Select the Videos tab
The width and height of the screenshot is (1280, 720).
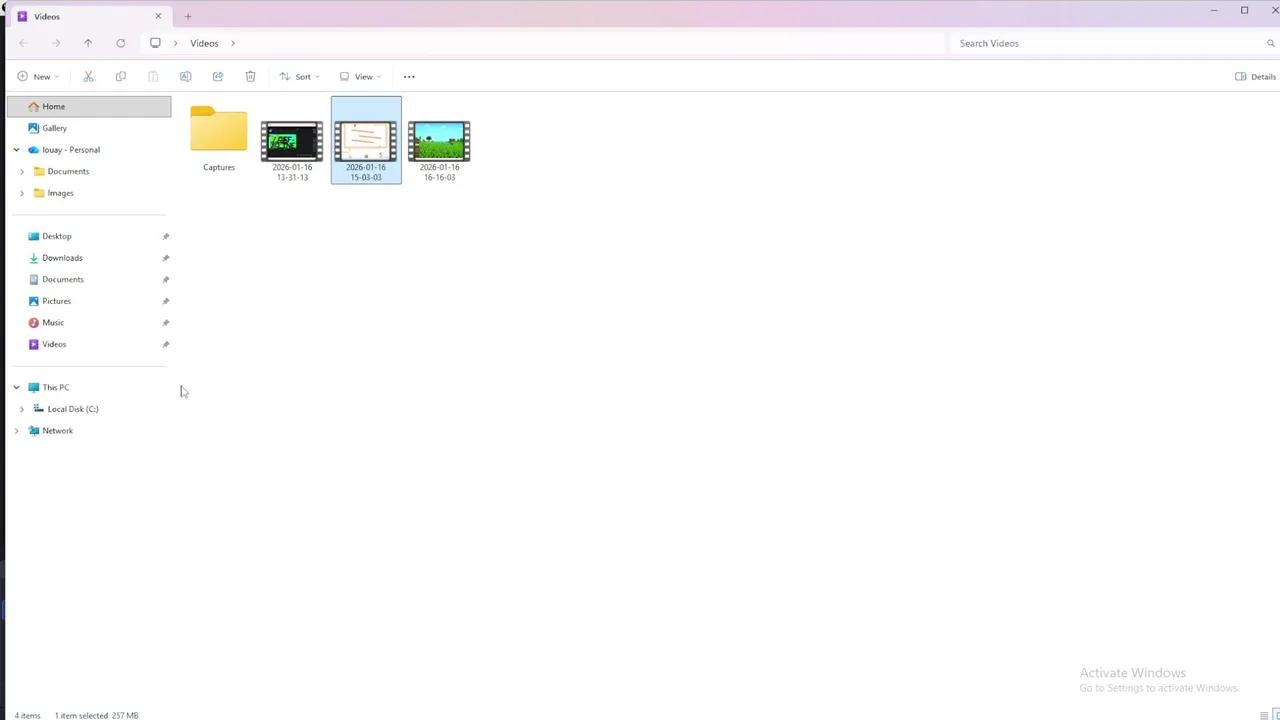[89, 16]
